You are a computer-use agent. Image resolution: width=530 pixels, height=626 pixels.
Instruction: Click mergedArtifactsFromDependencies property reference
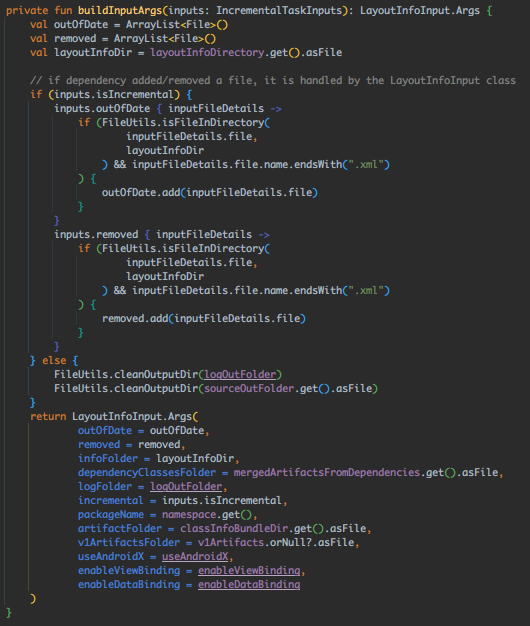[x=327, y=472]
